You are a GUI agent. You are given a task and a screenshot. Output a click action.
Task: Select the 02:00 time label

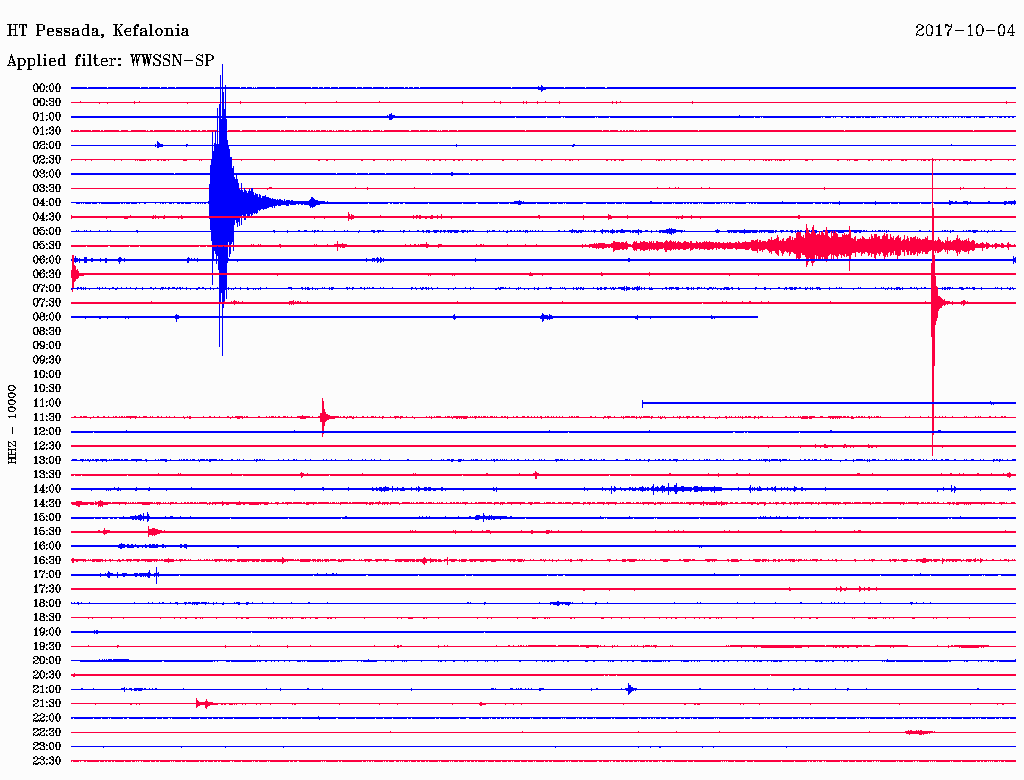pos(47,146)
